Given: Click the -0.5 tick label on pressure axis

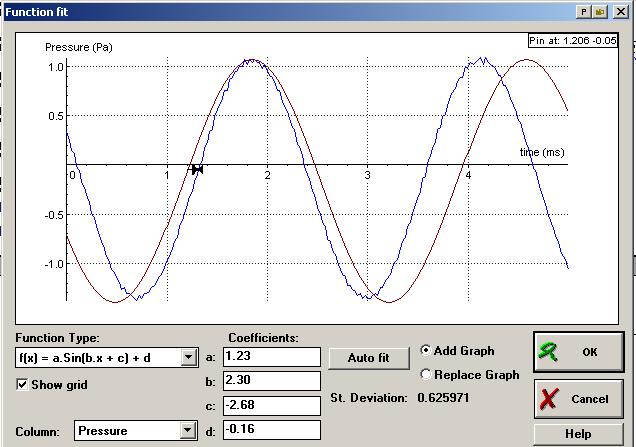Looking at the screenshot, I should click(x=54, y=215).
